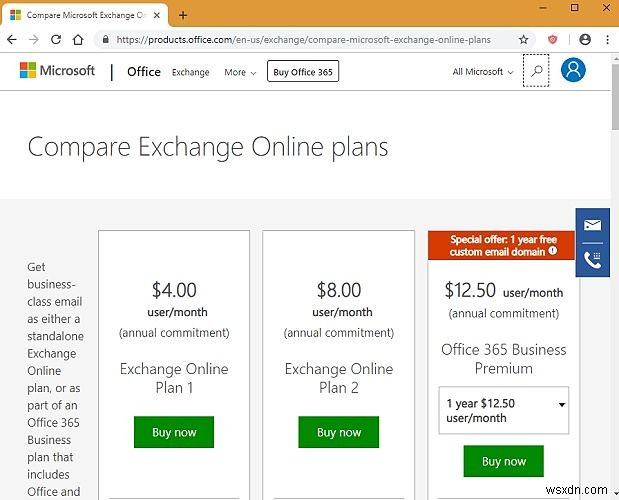The height and width of the screenshot is (500, 619).
Task: Click the email contact envelope icon
Action: (592, 226)
